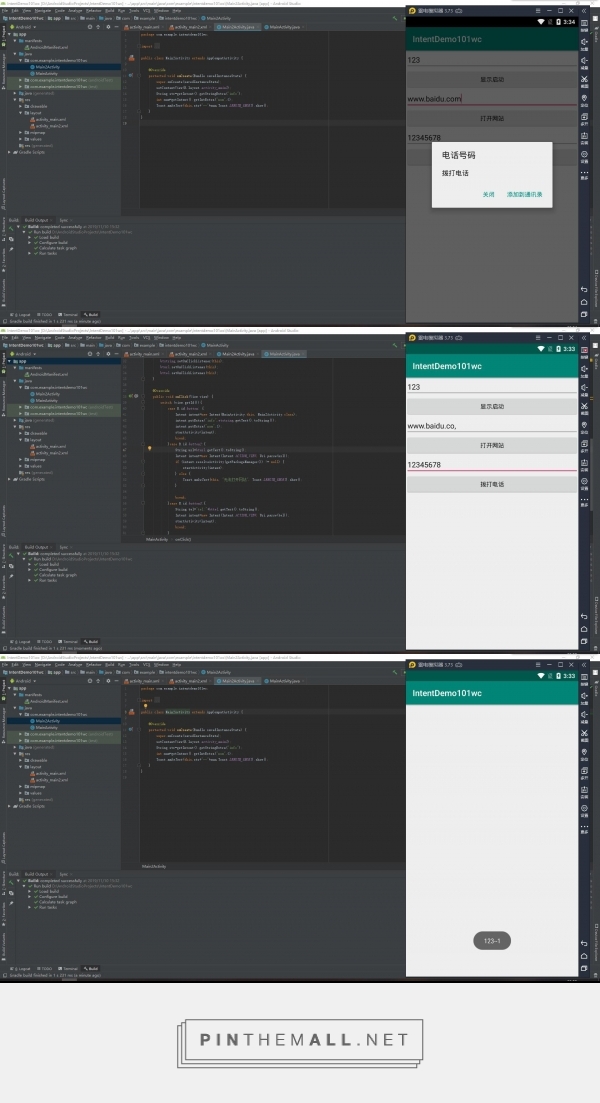The height and width of the screenshot is (1103, 600).
Task: Tap Android back arrow in top emulator sidebar
Action: pyautogui.click(x=584, y=290)
